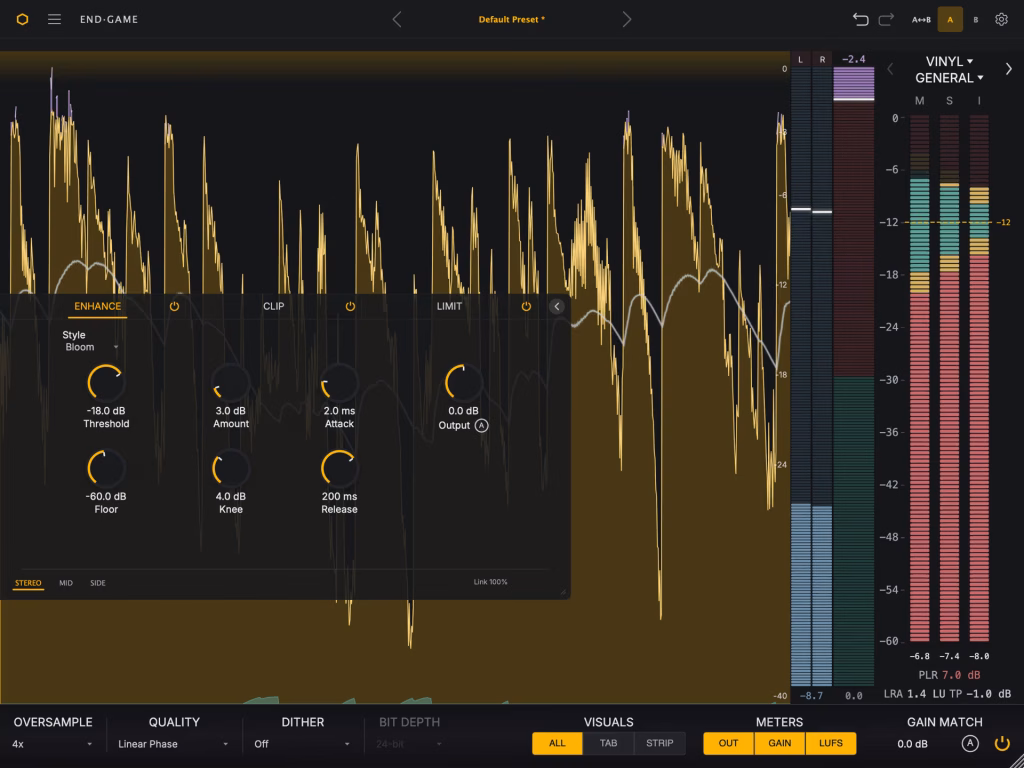Screen dimensions: 1024x768
Task: Toggle the Limit module power button
Action: click(526, 306)
